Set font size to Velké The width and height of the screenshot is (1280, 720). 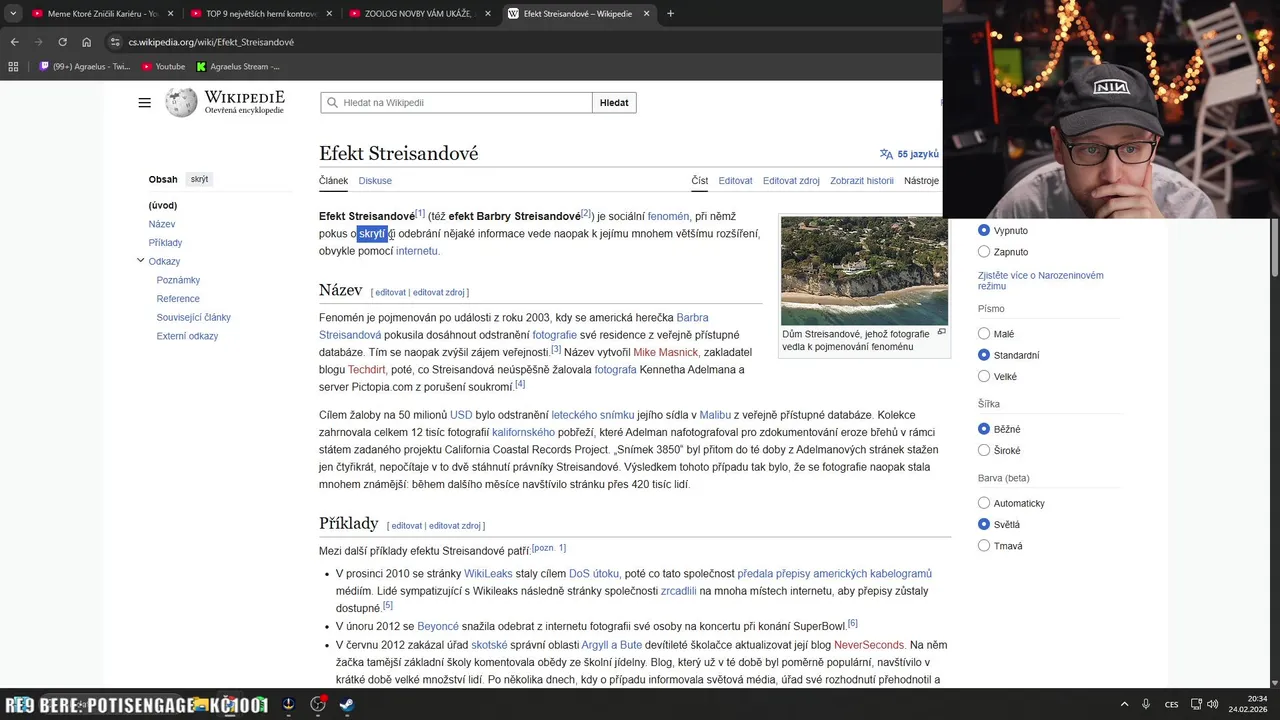(984, 377)
